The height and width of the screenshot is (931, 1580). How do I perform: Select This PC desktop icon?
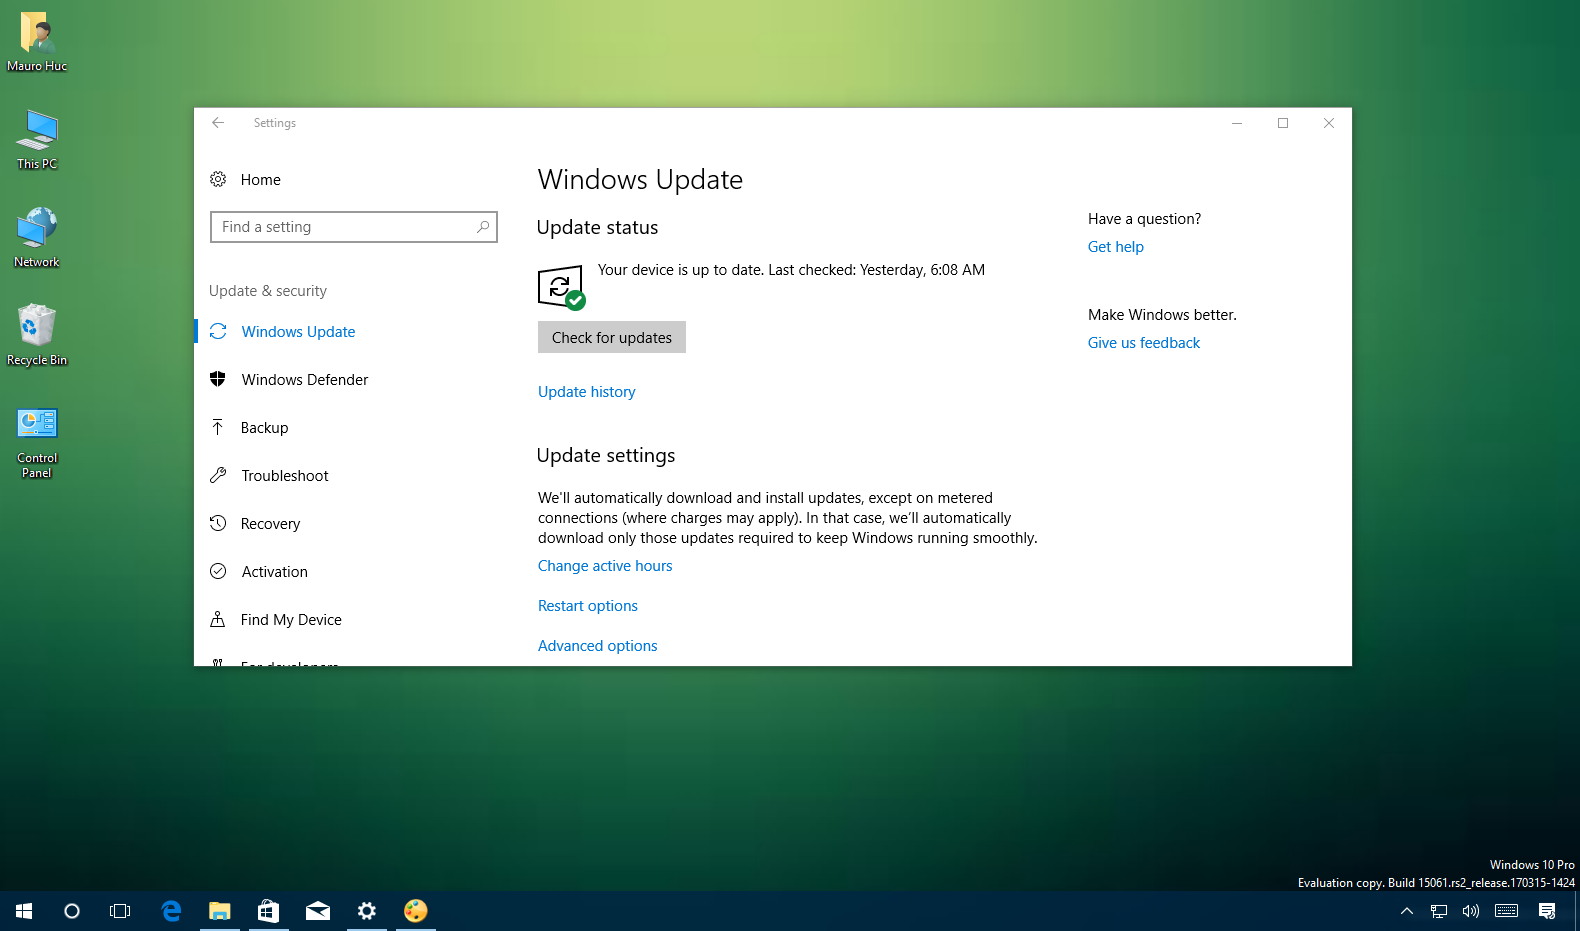[37, 140]
